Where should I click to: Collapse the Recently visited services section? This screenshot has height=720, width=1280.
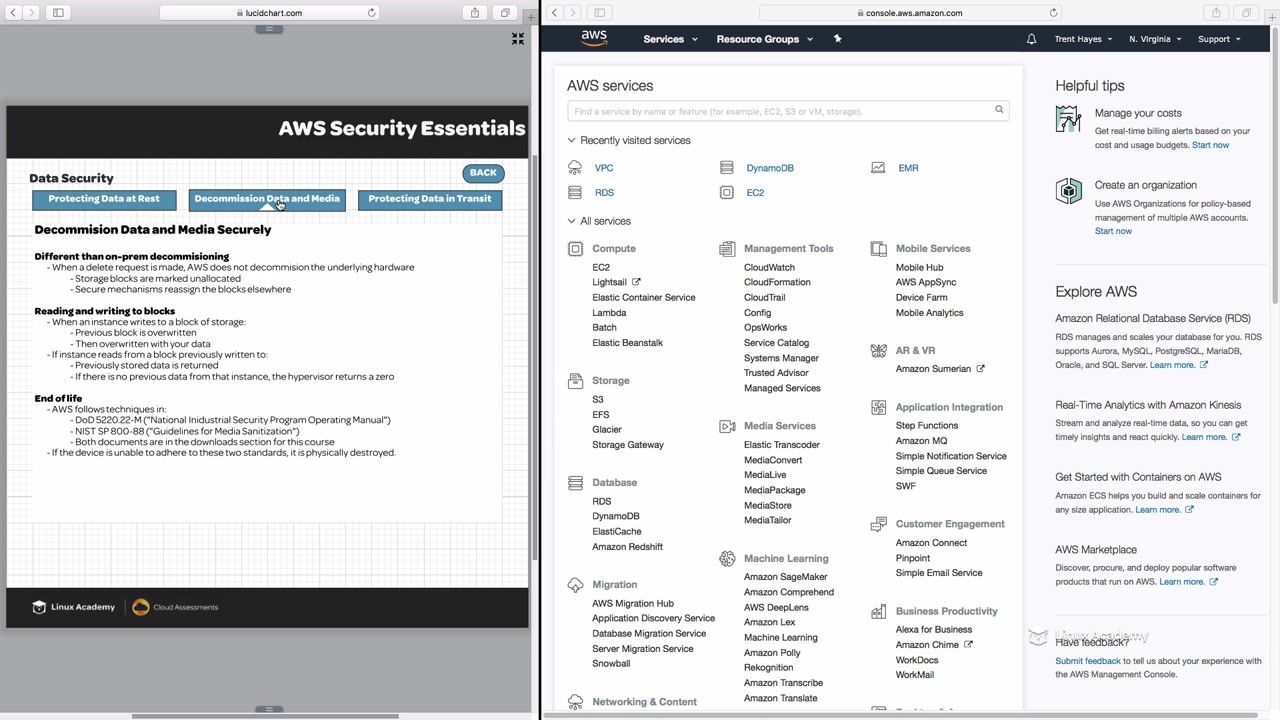(x=629, y=140)
